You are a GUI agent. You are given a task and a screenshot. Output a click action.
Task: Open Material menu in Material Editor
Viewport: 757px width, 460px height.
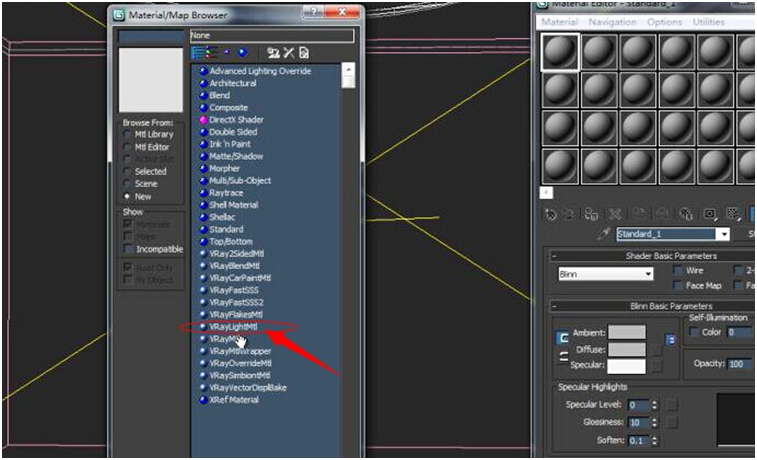coord(559,22)
